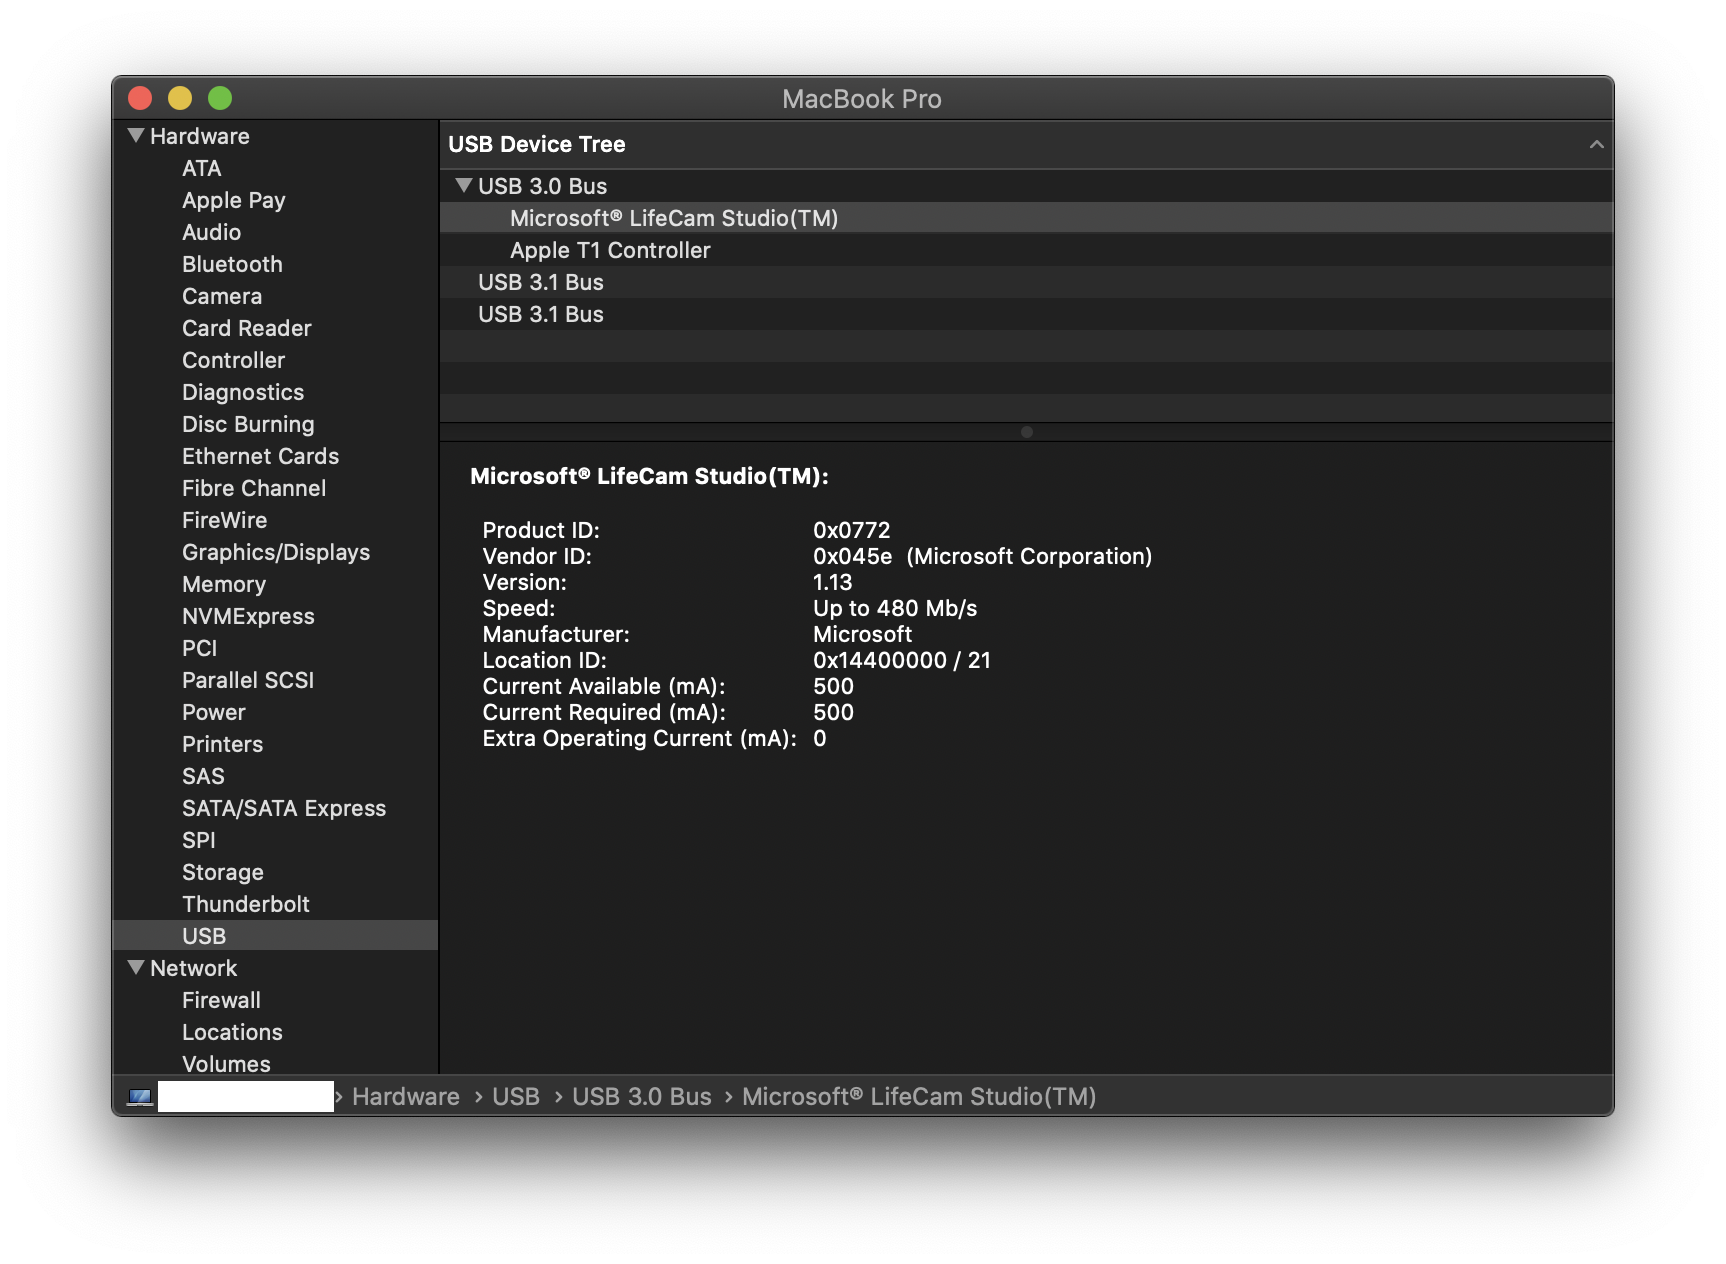Viewport: 1726px width, 1264px height.
Task: Open SATA/SATA Express section
Action: (x=284, y=808)
